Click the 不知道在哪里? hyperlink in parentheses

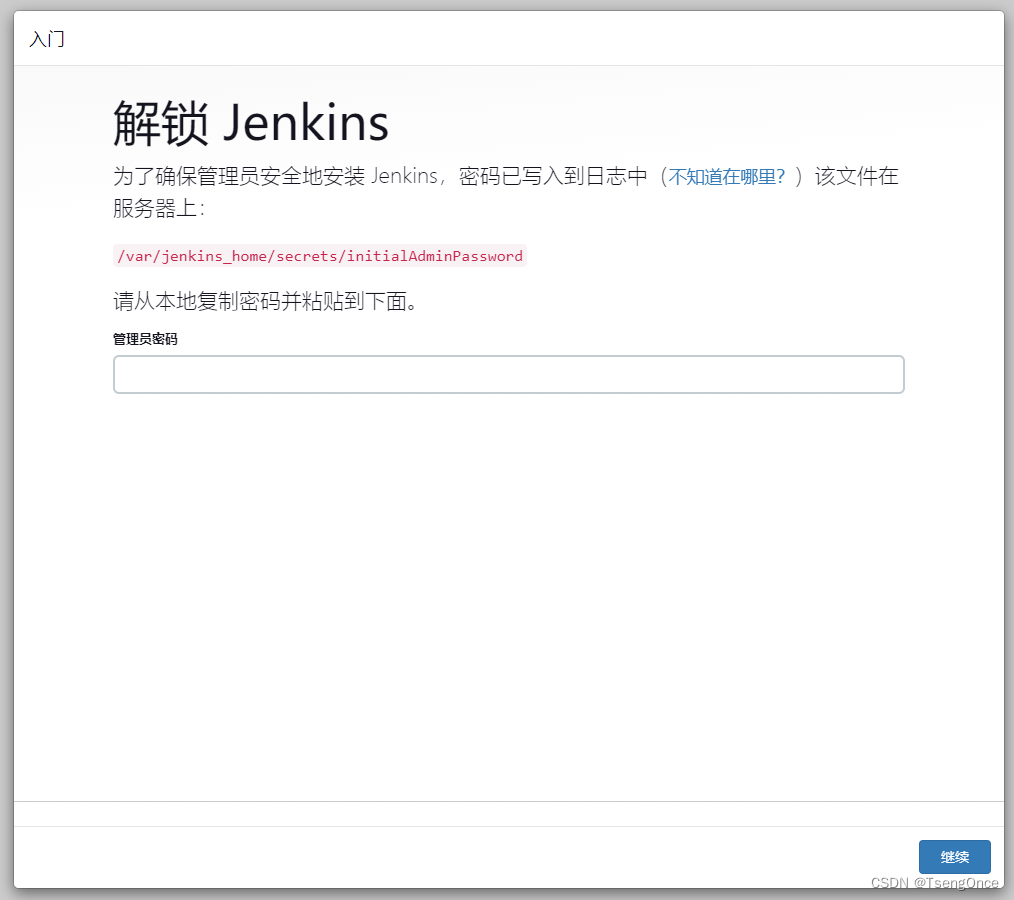pyautogui.click(x=725, y=176)
